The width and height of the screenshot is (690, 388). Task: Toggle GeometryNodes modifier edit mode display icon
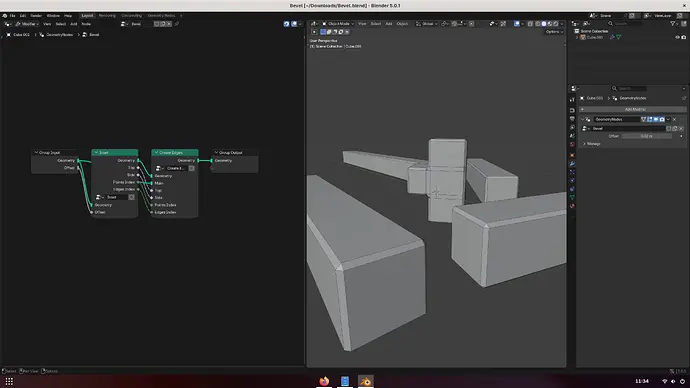[x=650, y=119]
